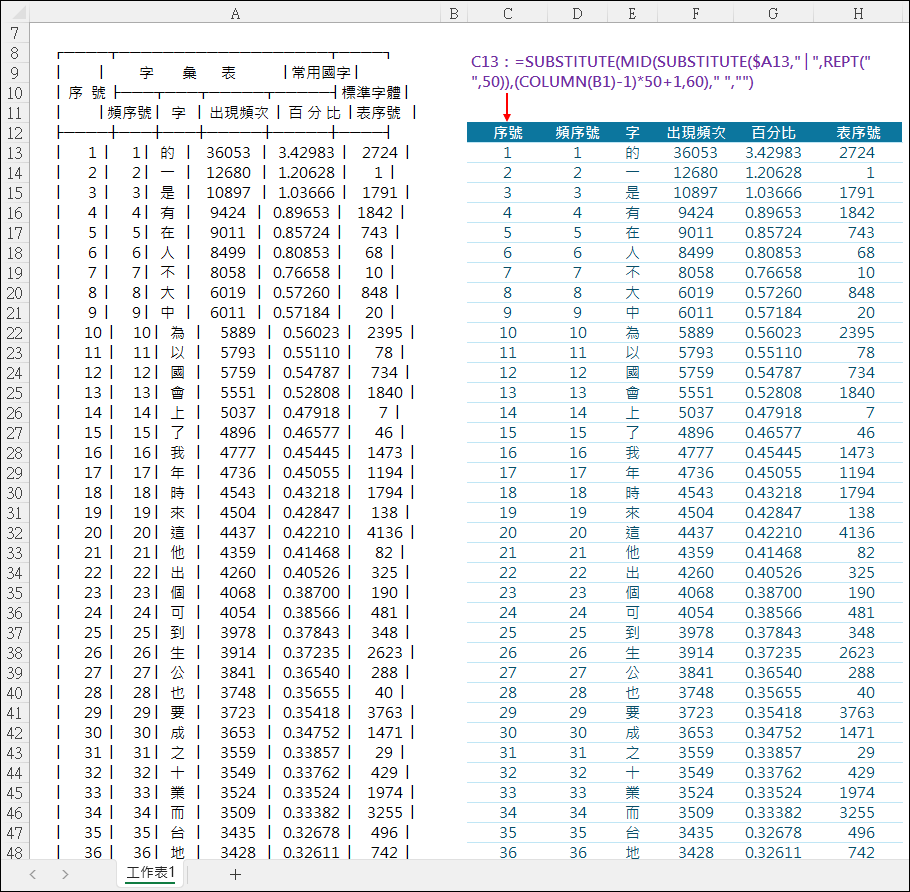This screenshot has height=892, width=910.
Task: Select cell A10 containing 標準字體
Action: 235,93
